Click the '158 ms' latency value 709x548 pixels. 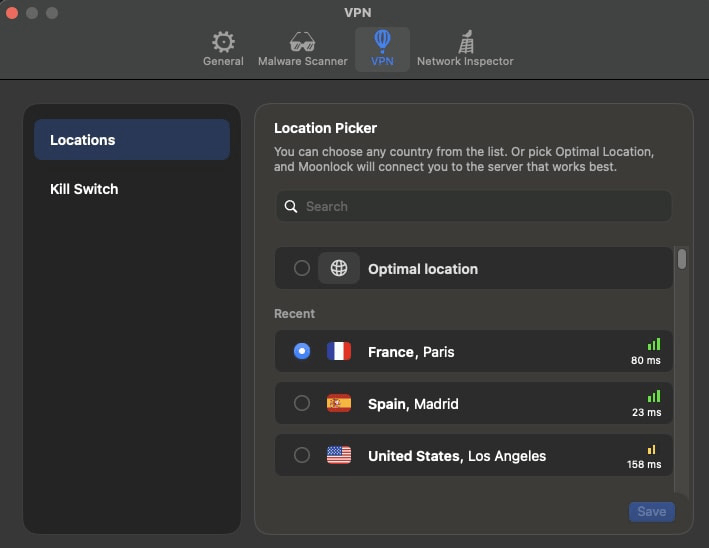(644, 465)
